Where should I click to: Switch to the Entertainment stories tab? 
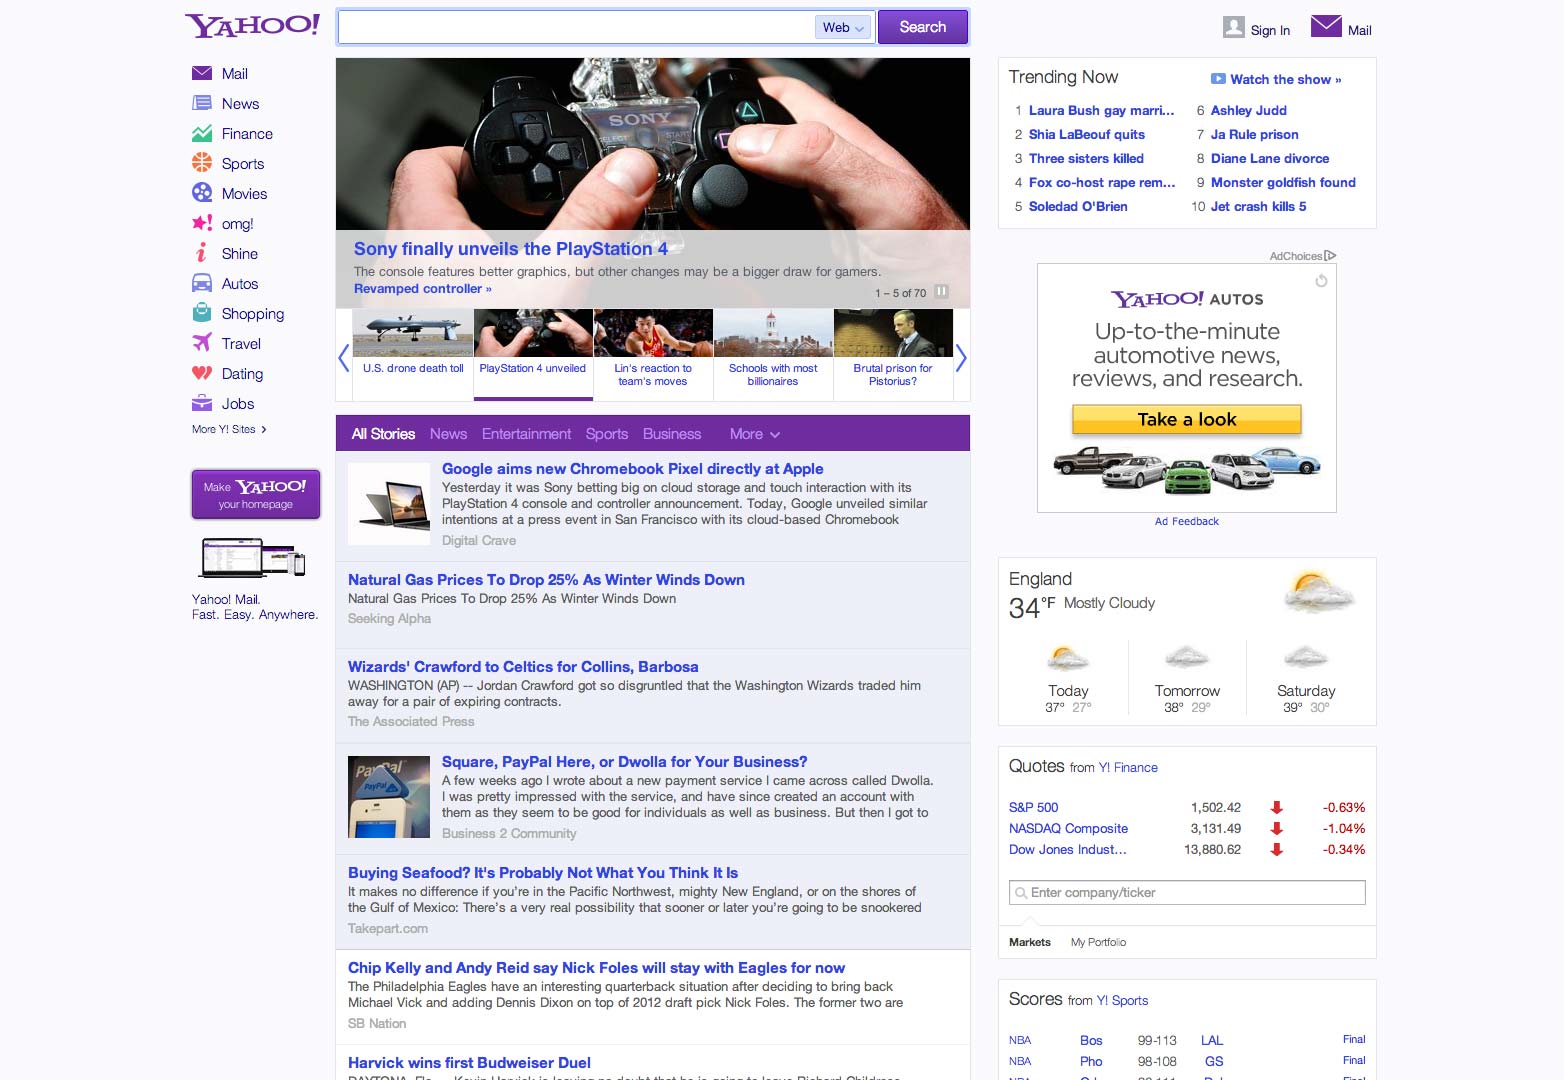(526, 434)
